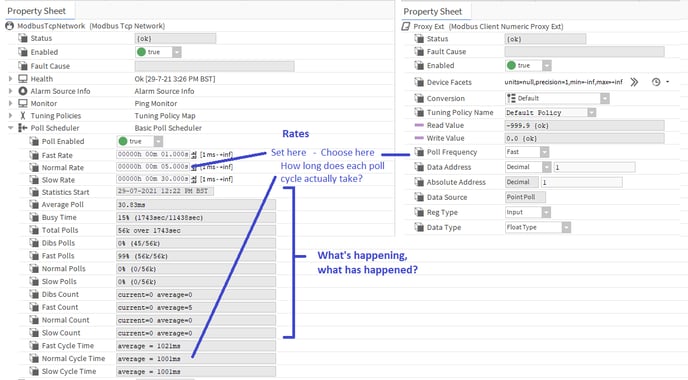Click property icon beside Total Polls
This screenshot has width=688, height=380.
[34, 230]
